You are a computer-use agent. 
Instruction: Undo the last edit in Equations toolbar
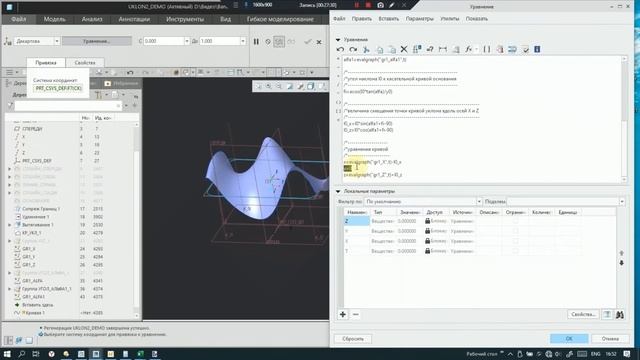coord(340,49)
